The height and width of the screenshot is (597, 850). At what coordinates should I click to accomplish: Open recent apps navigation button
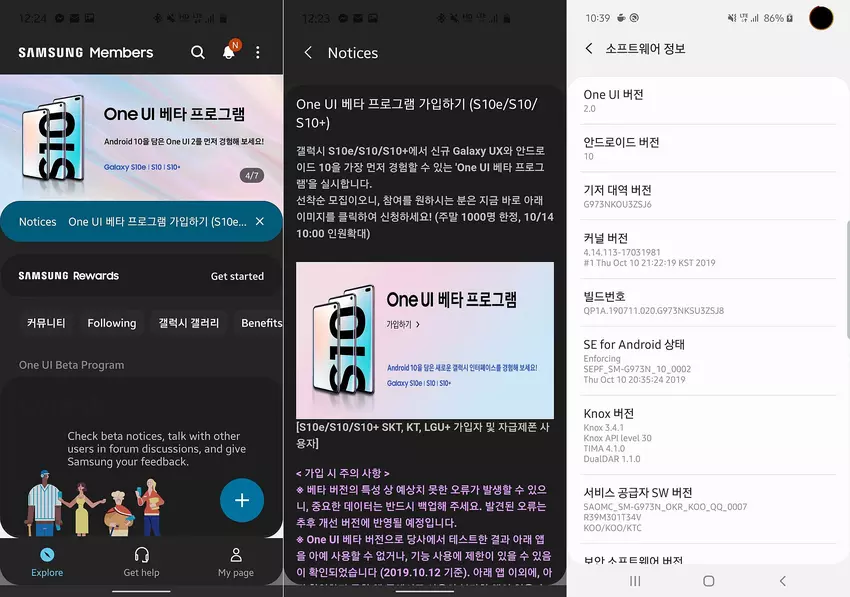tap(635, 580)
